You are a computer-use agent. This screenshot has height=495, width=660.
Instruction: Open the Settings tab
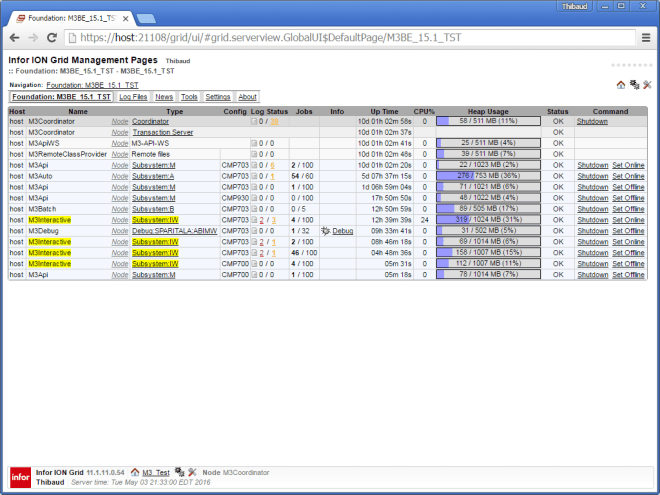(x=218, y=97)
